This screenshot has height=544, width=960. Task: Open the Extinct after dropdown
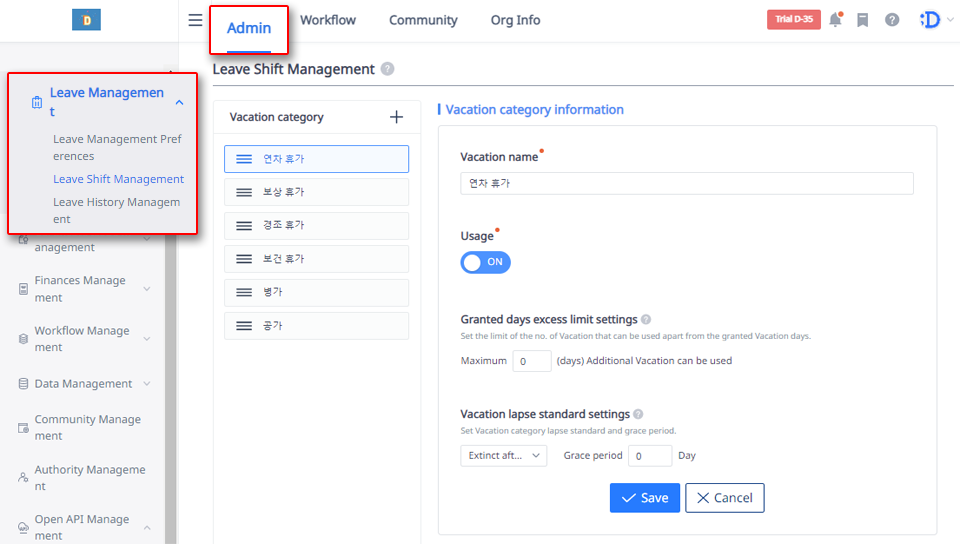point(504,456)
